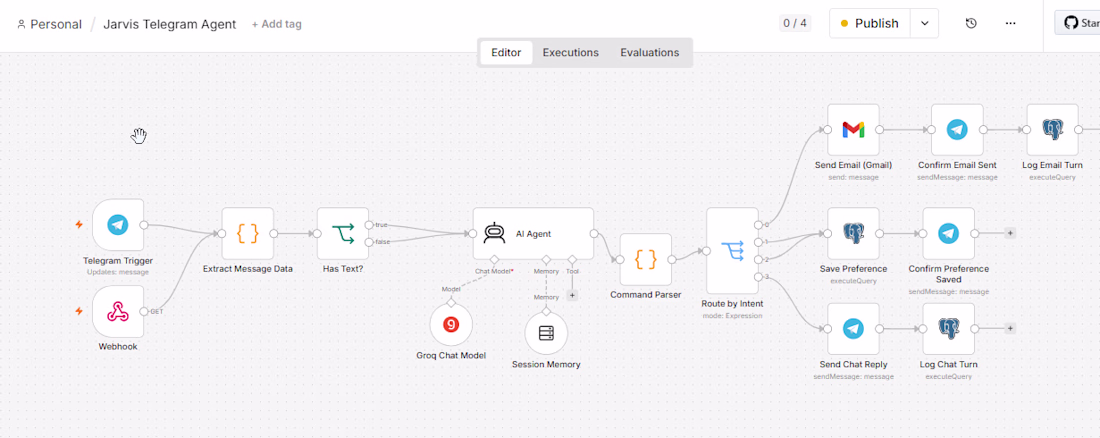Select the Webhook node

tap(118, 311)
